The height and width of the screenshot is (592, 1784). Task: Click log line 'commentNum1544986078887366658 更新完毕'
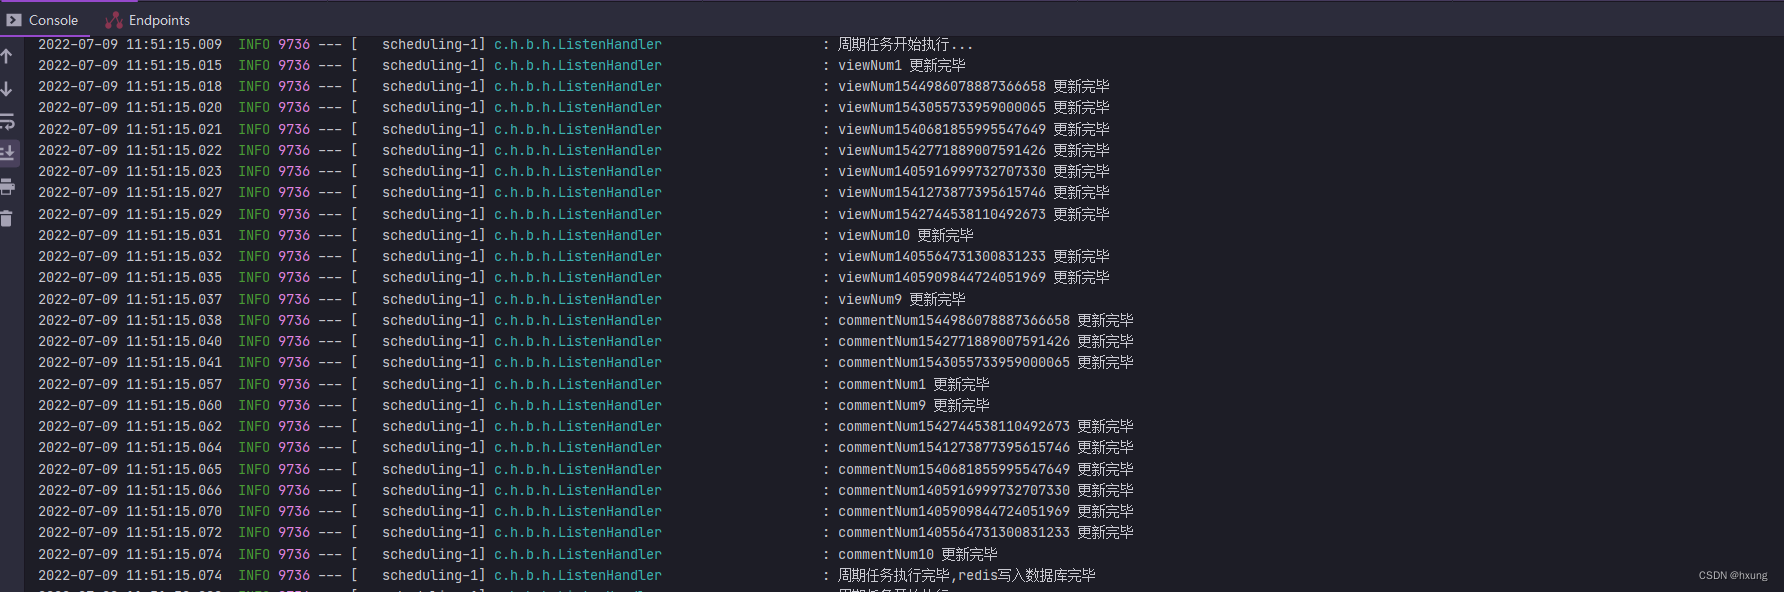coord(986,320)
